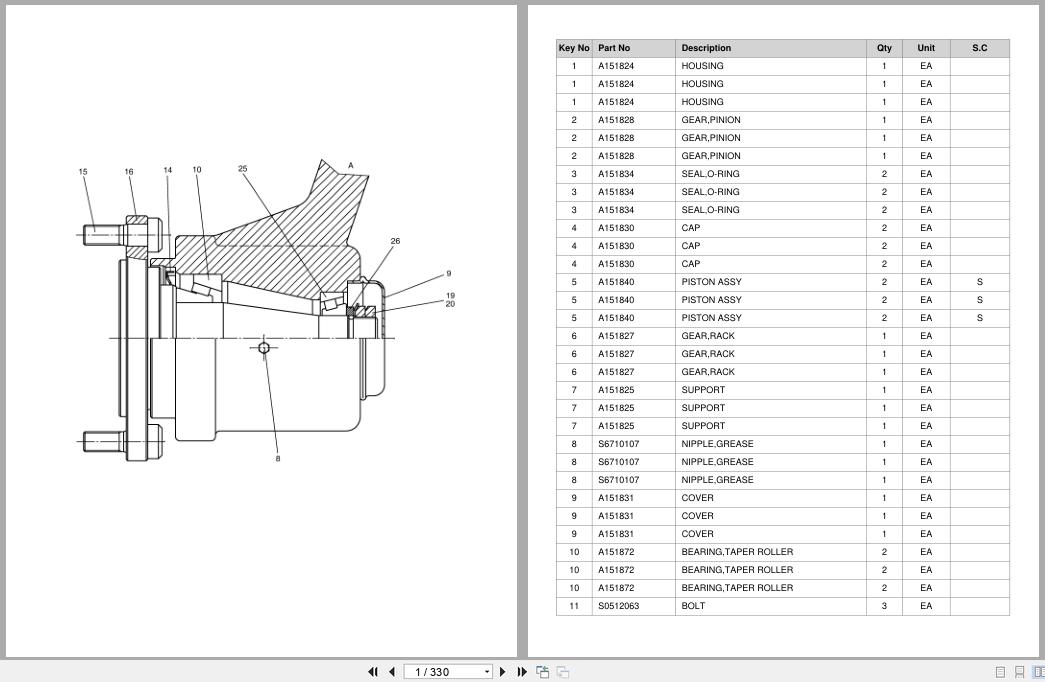Click callout 19 in the diagram
The image size is (1045, 682).
[451, 295]
